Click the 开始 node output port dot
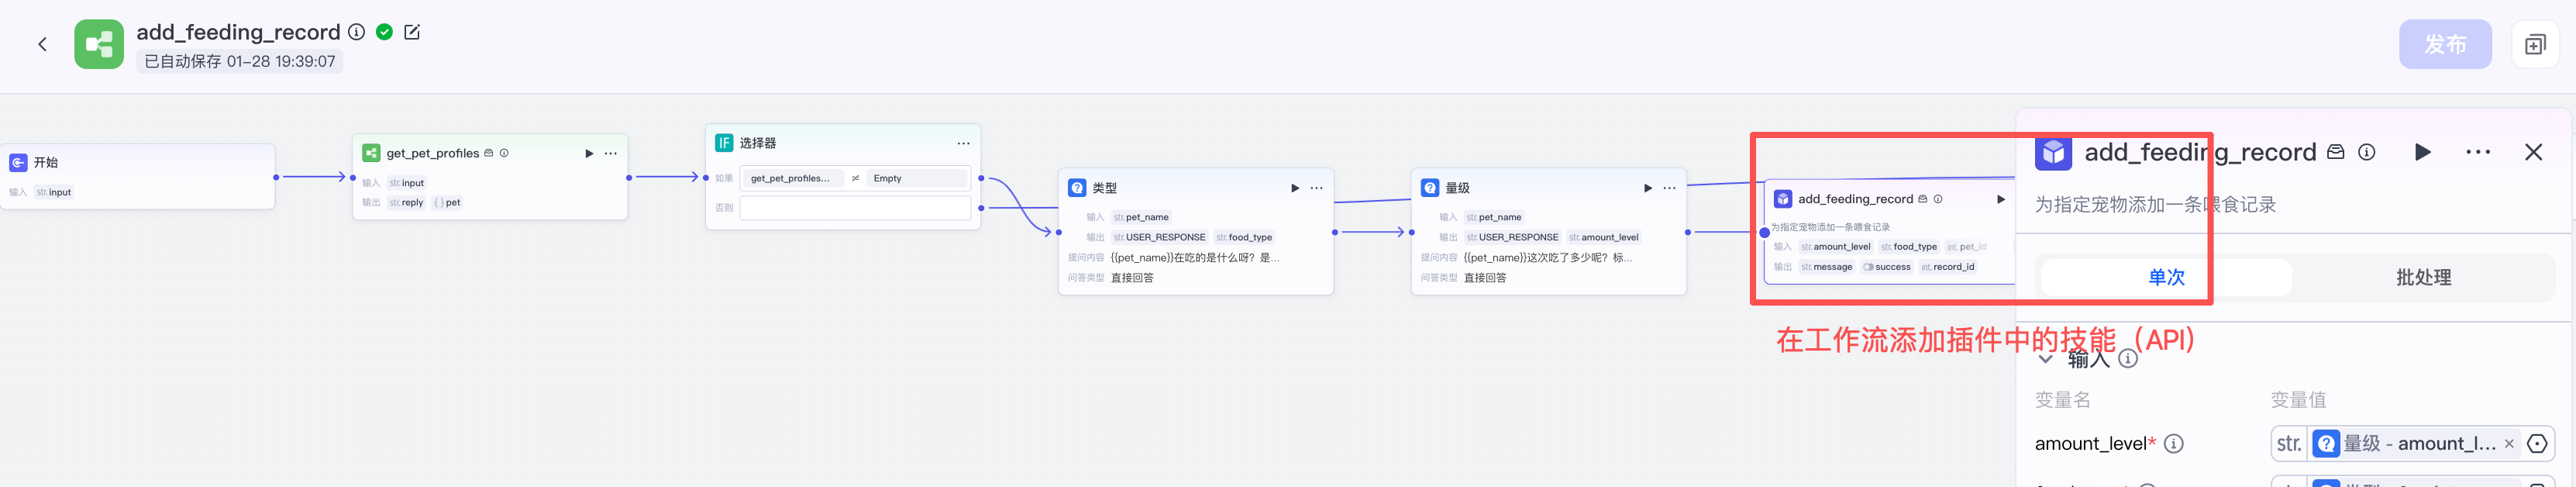This screenshot has width=2576, height=487. (276, 177)
